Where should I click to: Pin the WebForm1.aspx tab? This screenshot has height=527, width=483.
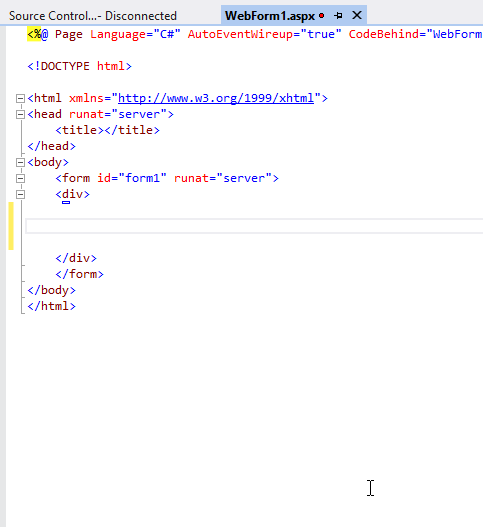point(338,15)
